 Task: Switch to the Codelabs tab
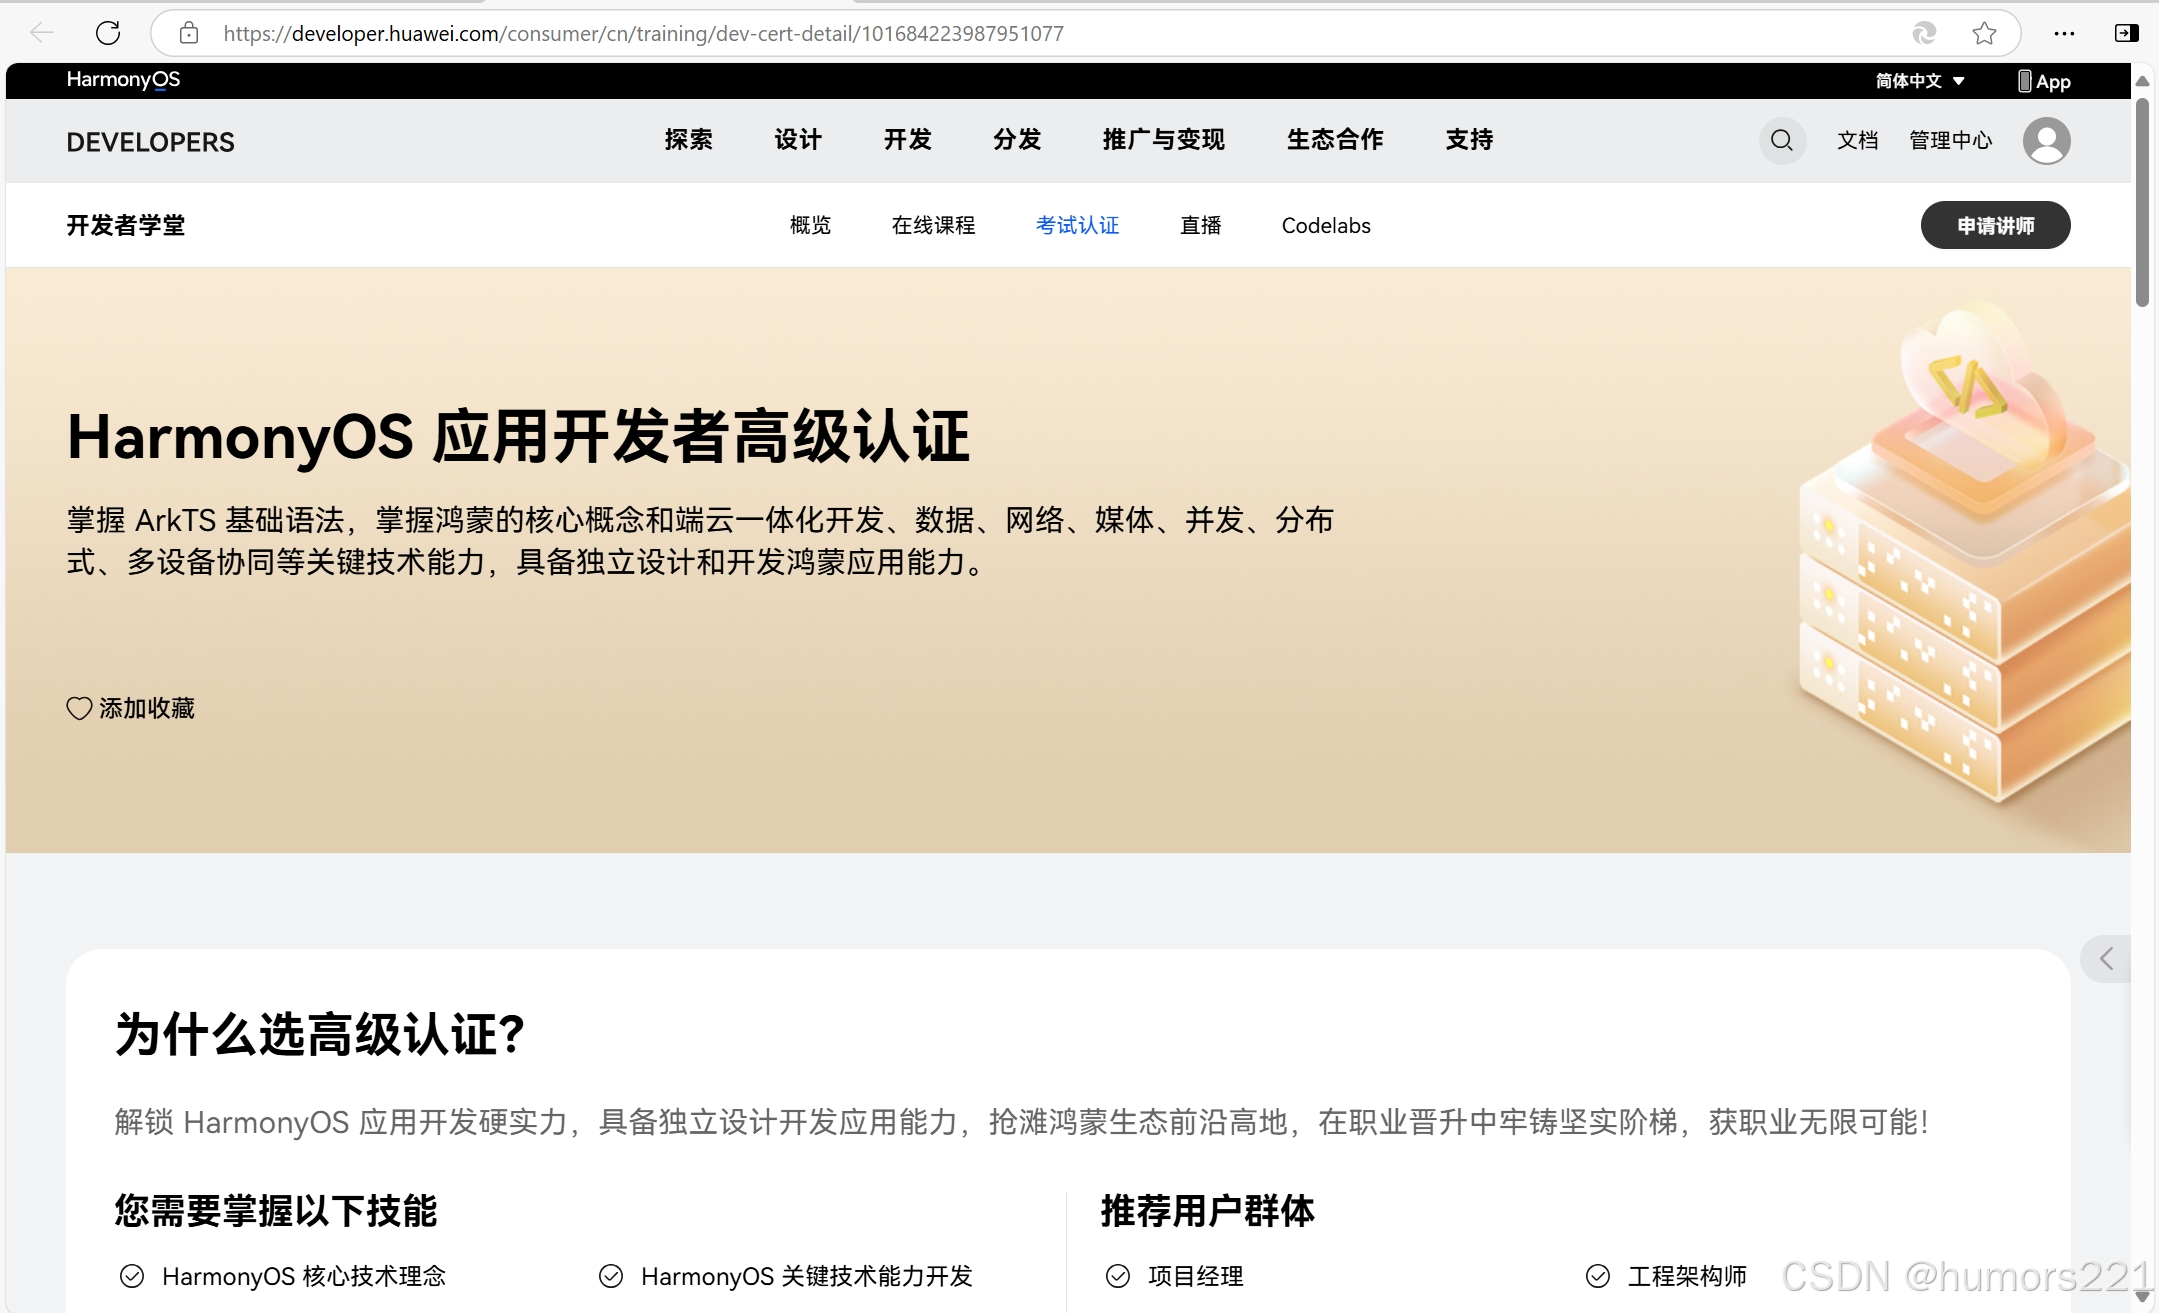coord(1325,225)
